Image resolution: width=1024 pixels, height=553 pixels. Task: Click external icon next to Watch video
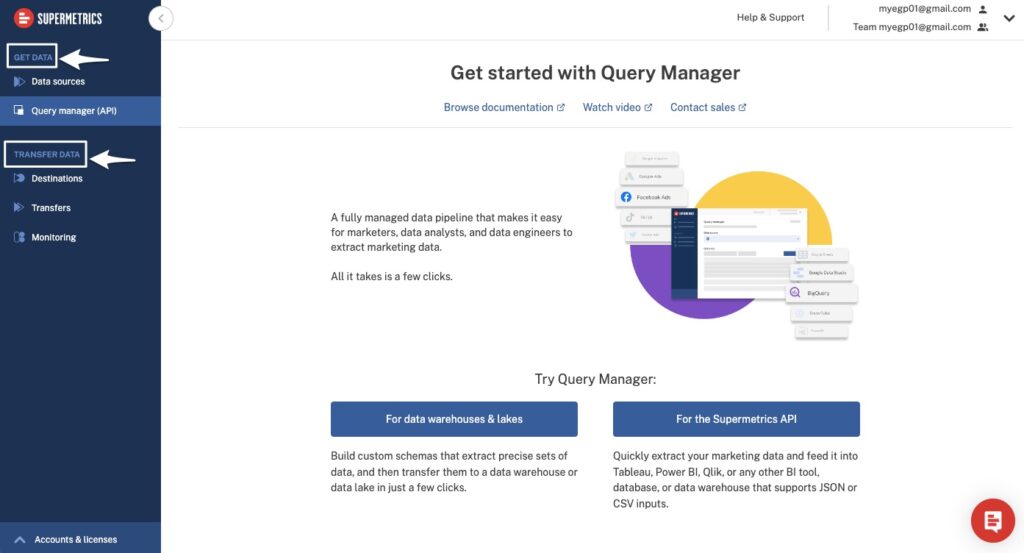pos(648,107)
